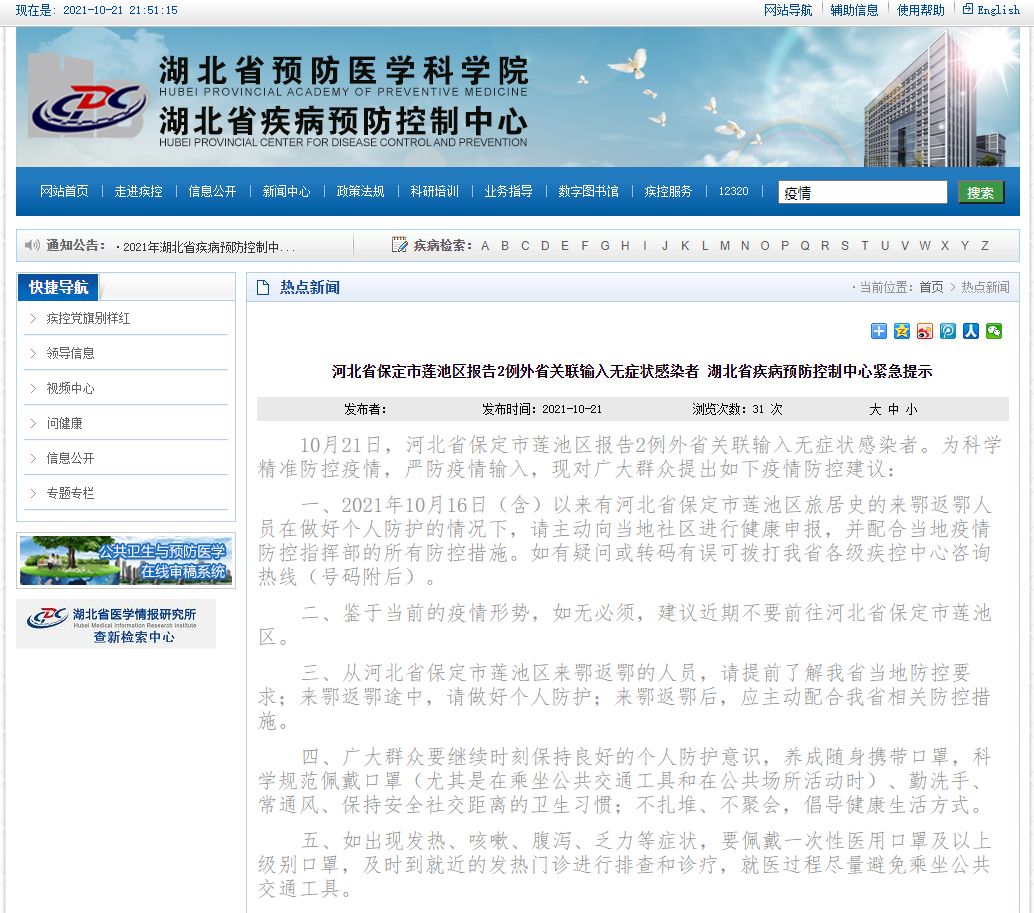This screenshot has width=1034, height=913.
Task: Share article to QQ Zone star icon
Action: pos(901,331)
